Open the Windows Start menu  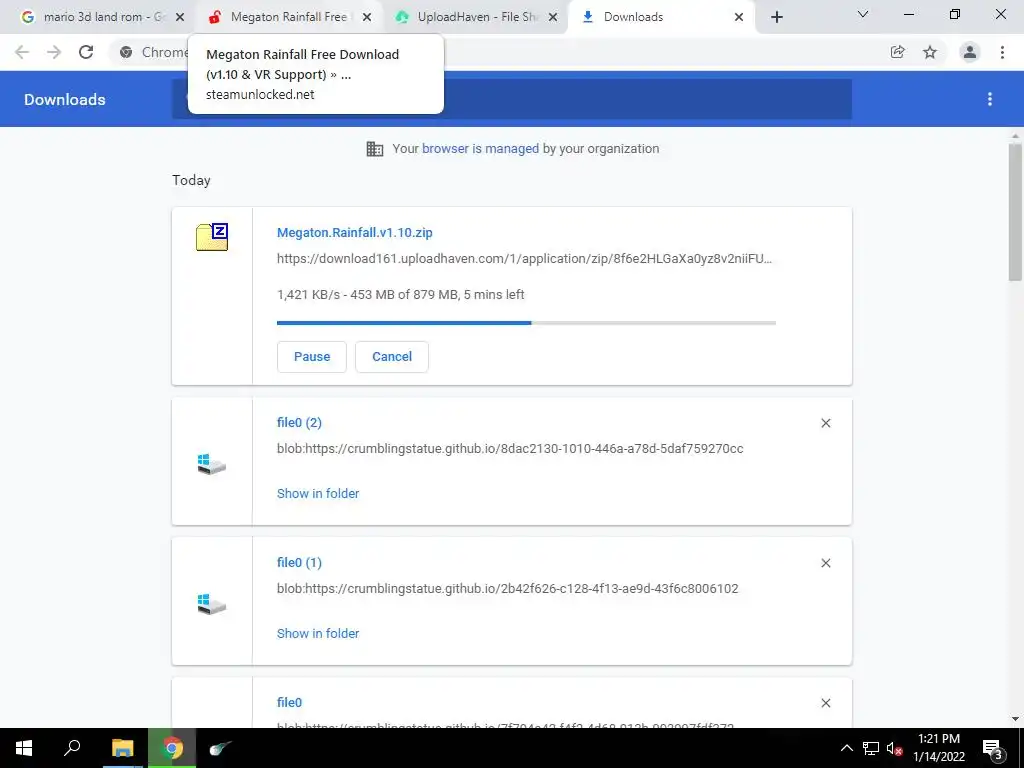[24, 748]
